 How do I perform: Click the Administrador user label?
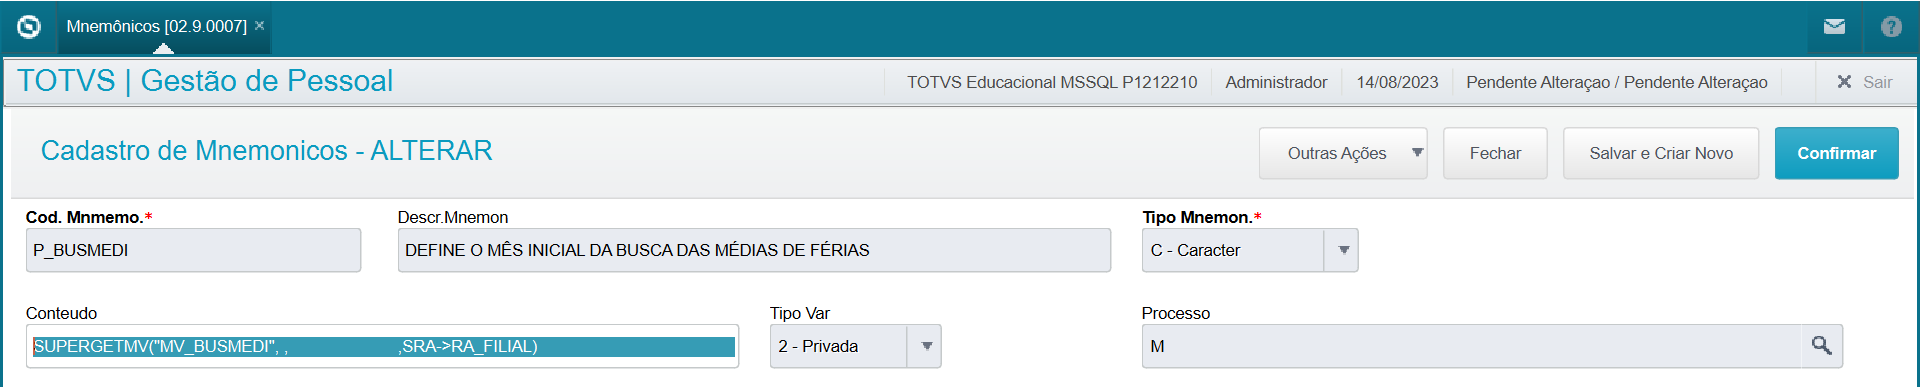[1276, 82]
